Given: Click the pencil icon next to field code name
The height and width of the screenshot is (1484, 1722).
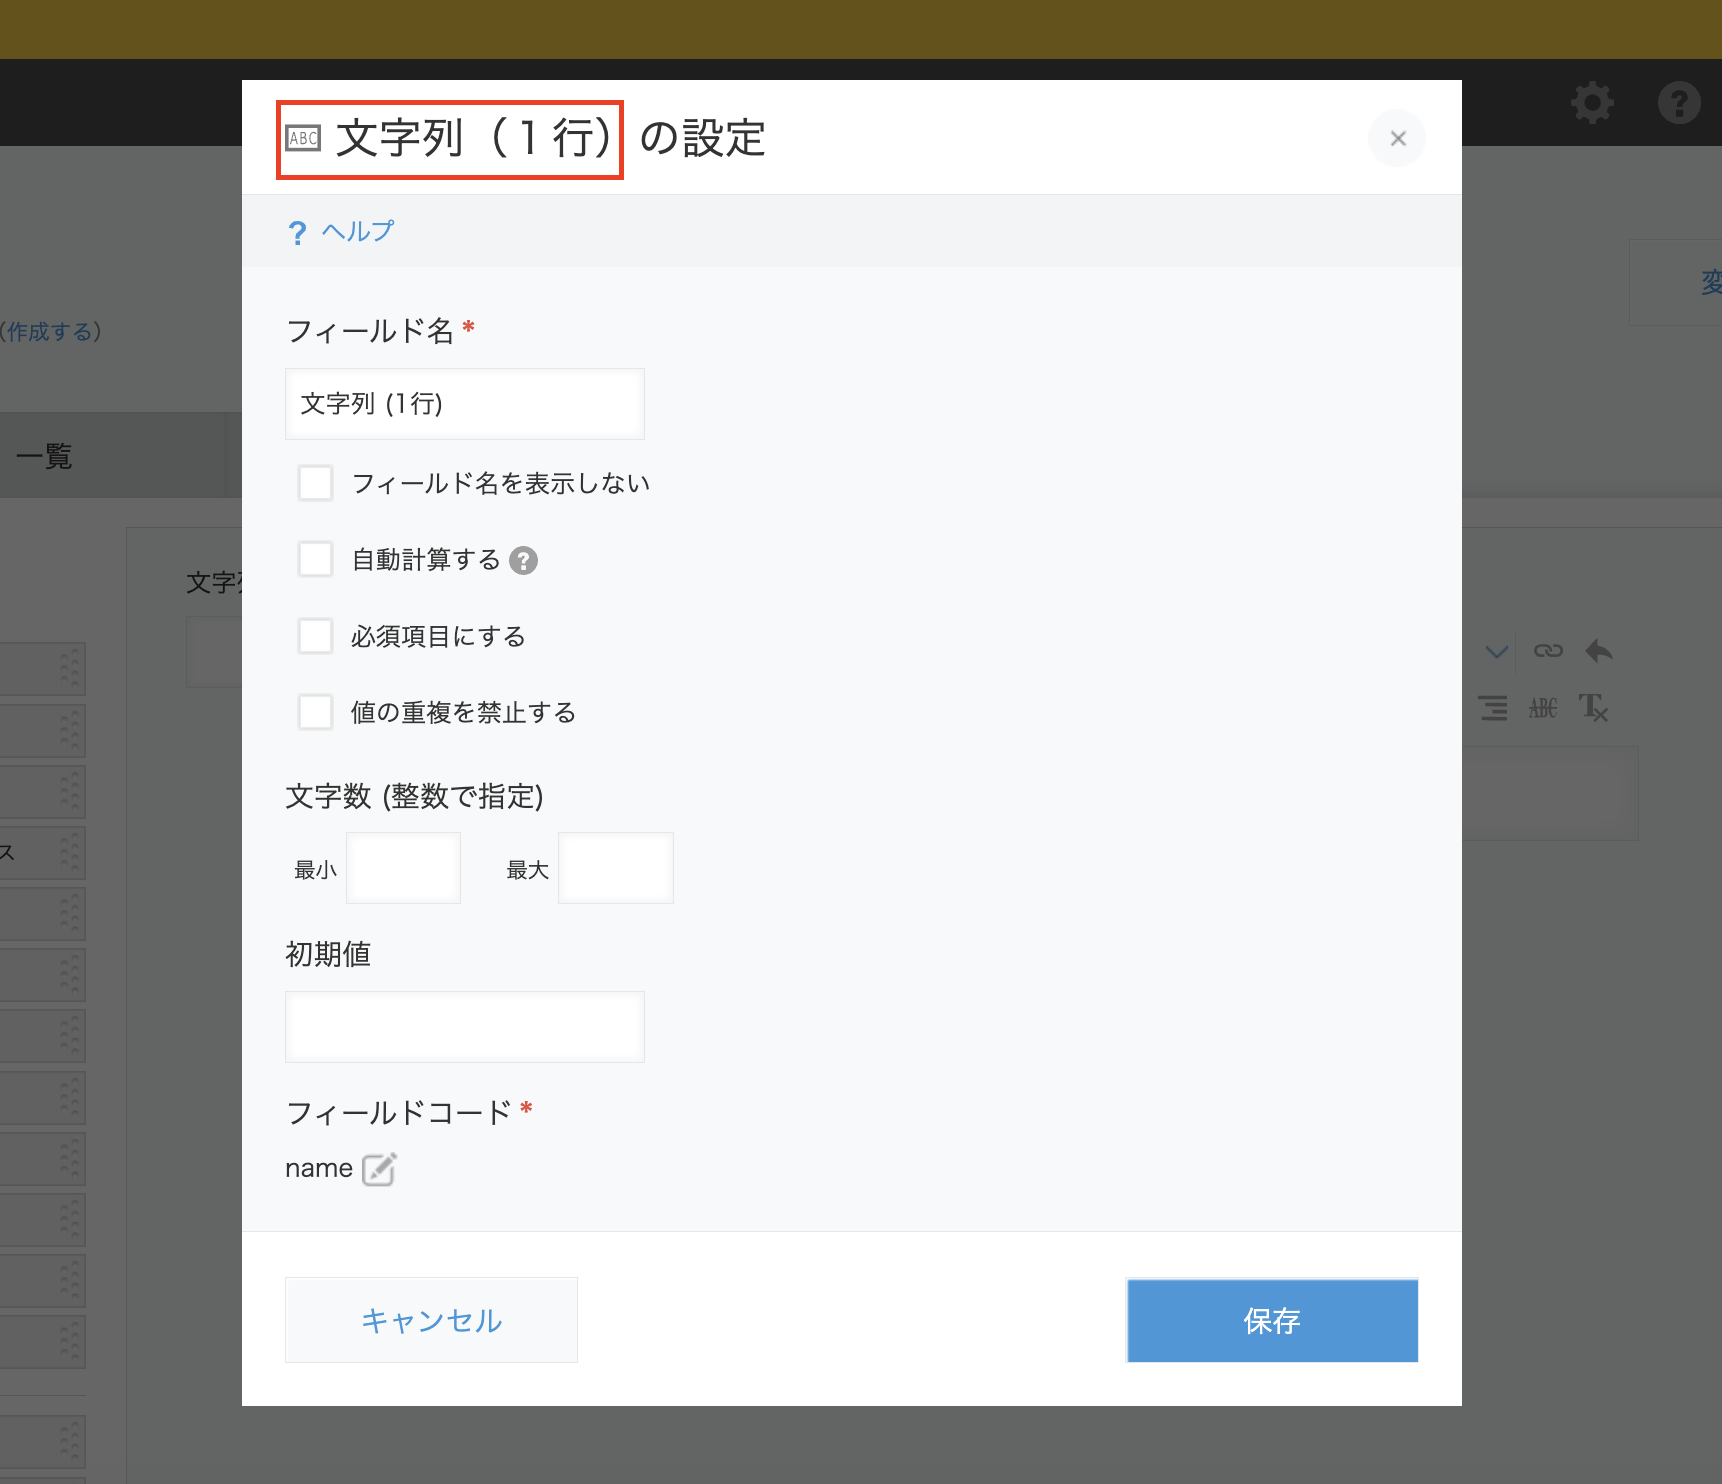Looking at the screenshot, I should 378,1169.
